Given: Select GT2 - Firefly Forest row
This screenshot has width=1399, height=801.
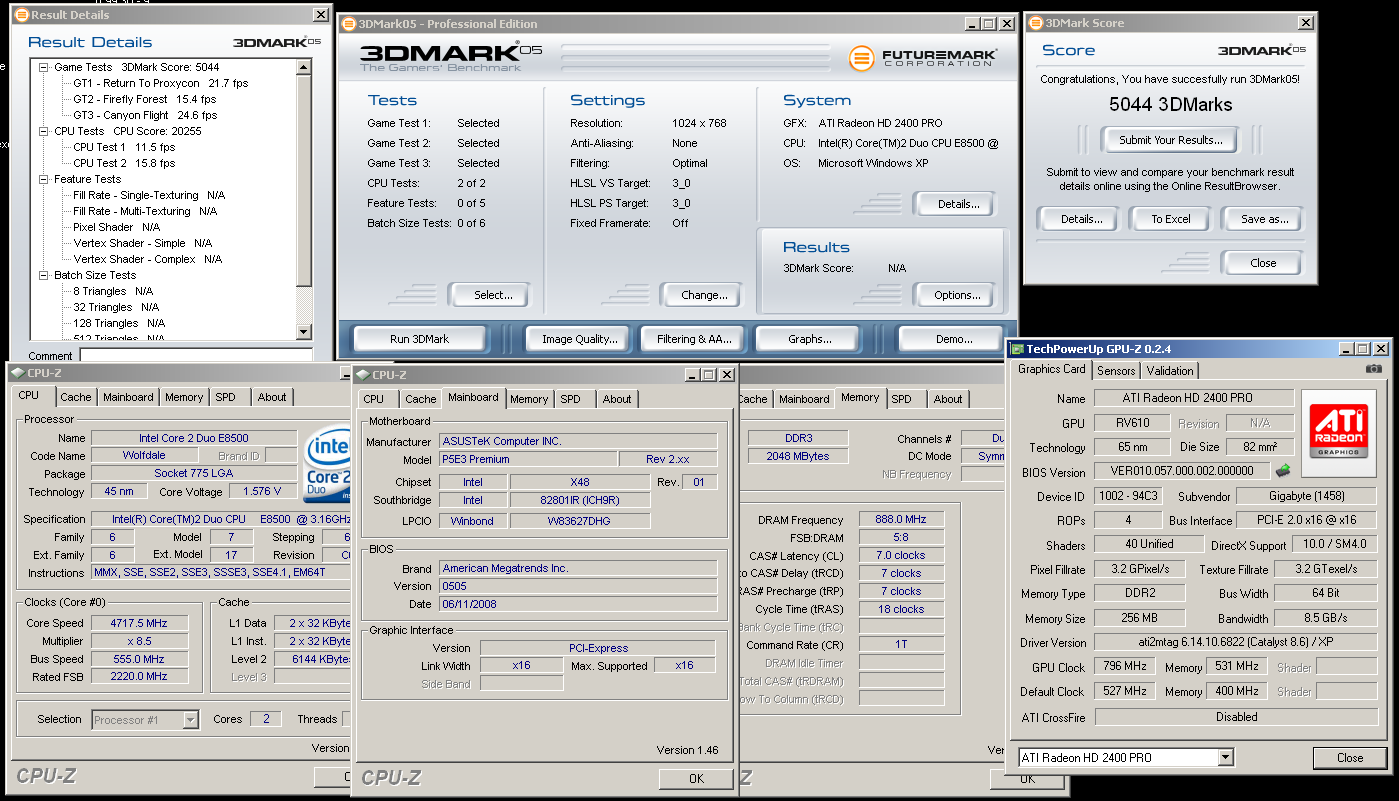Looking at the screenshot, I should click(145, 99).
